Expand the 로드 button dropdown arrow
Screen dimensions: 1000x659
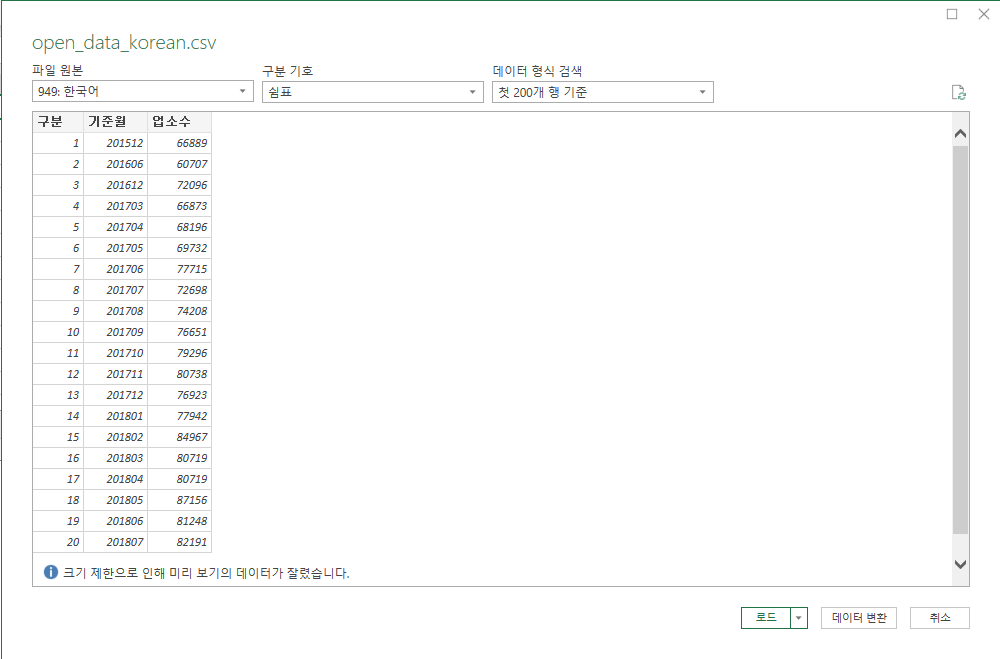click(x=798, y=618)
